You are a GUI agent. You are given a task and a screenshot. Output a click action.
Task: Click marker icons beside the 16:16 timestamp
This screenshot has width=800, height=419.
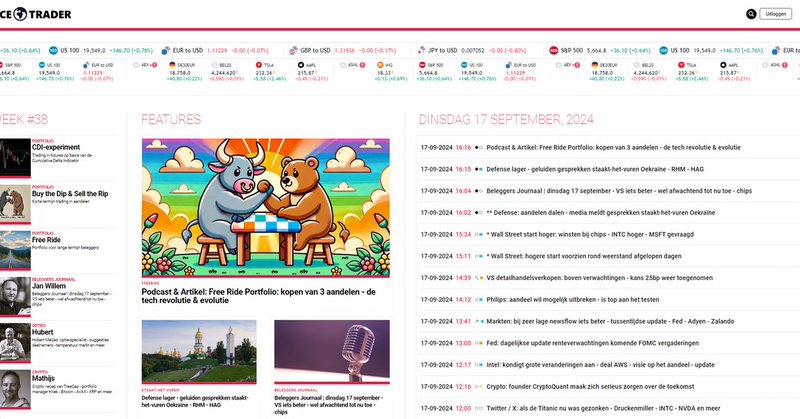point(479,147)
